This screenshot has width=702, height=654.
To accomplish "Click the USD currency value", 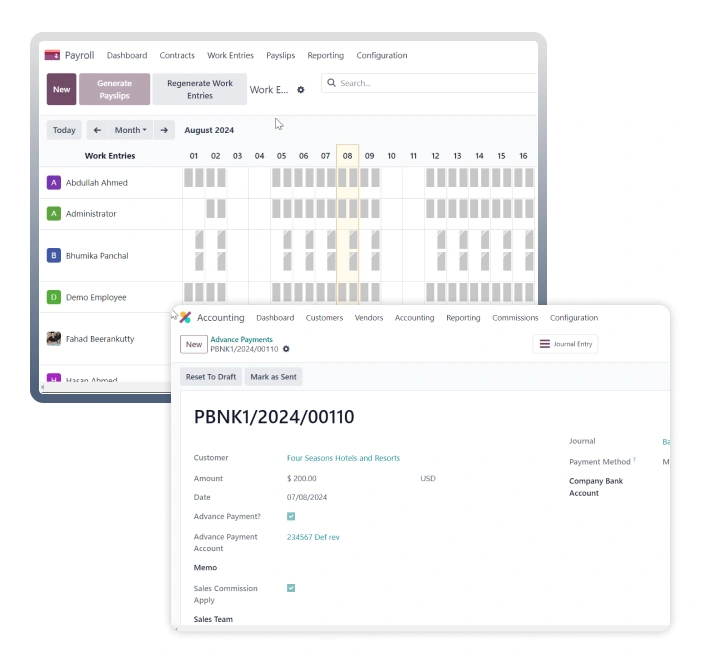I will click(428, 478).
